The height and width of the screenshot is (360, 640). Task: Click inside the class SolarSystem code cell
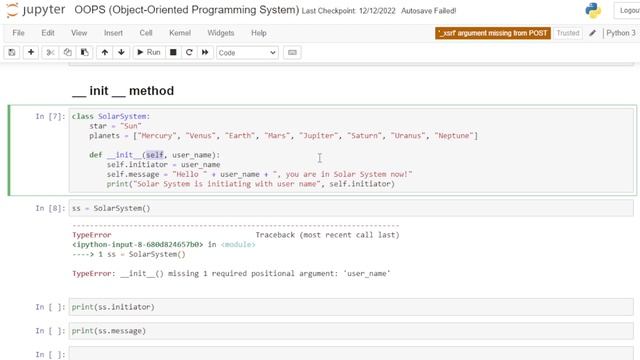(x=351, y=150)
